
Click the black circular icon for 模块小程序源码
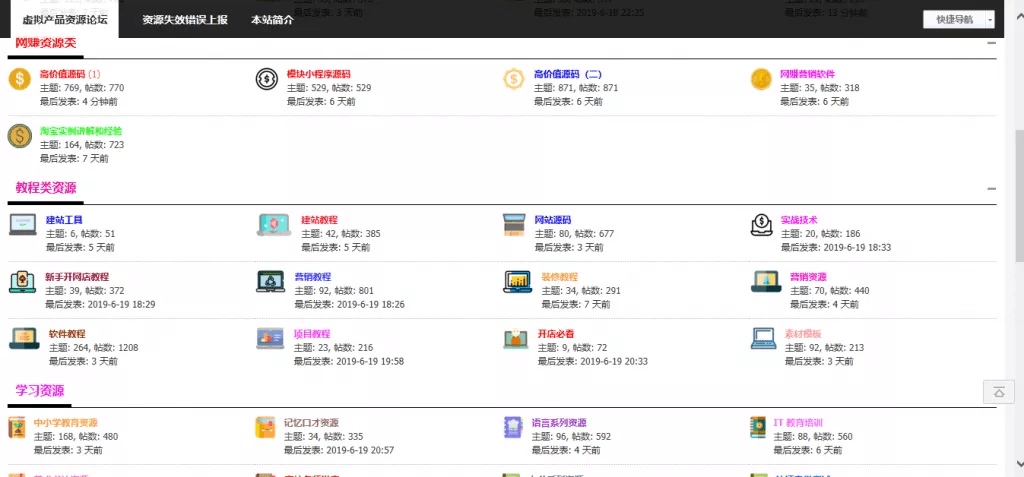(x=266, y=79)
